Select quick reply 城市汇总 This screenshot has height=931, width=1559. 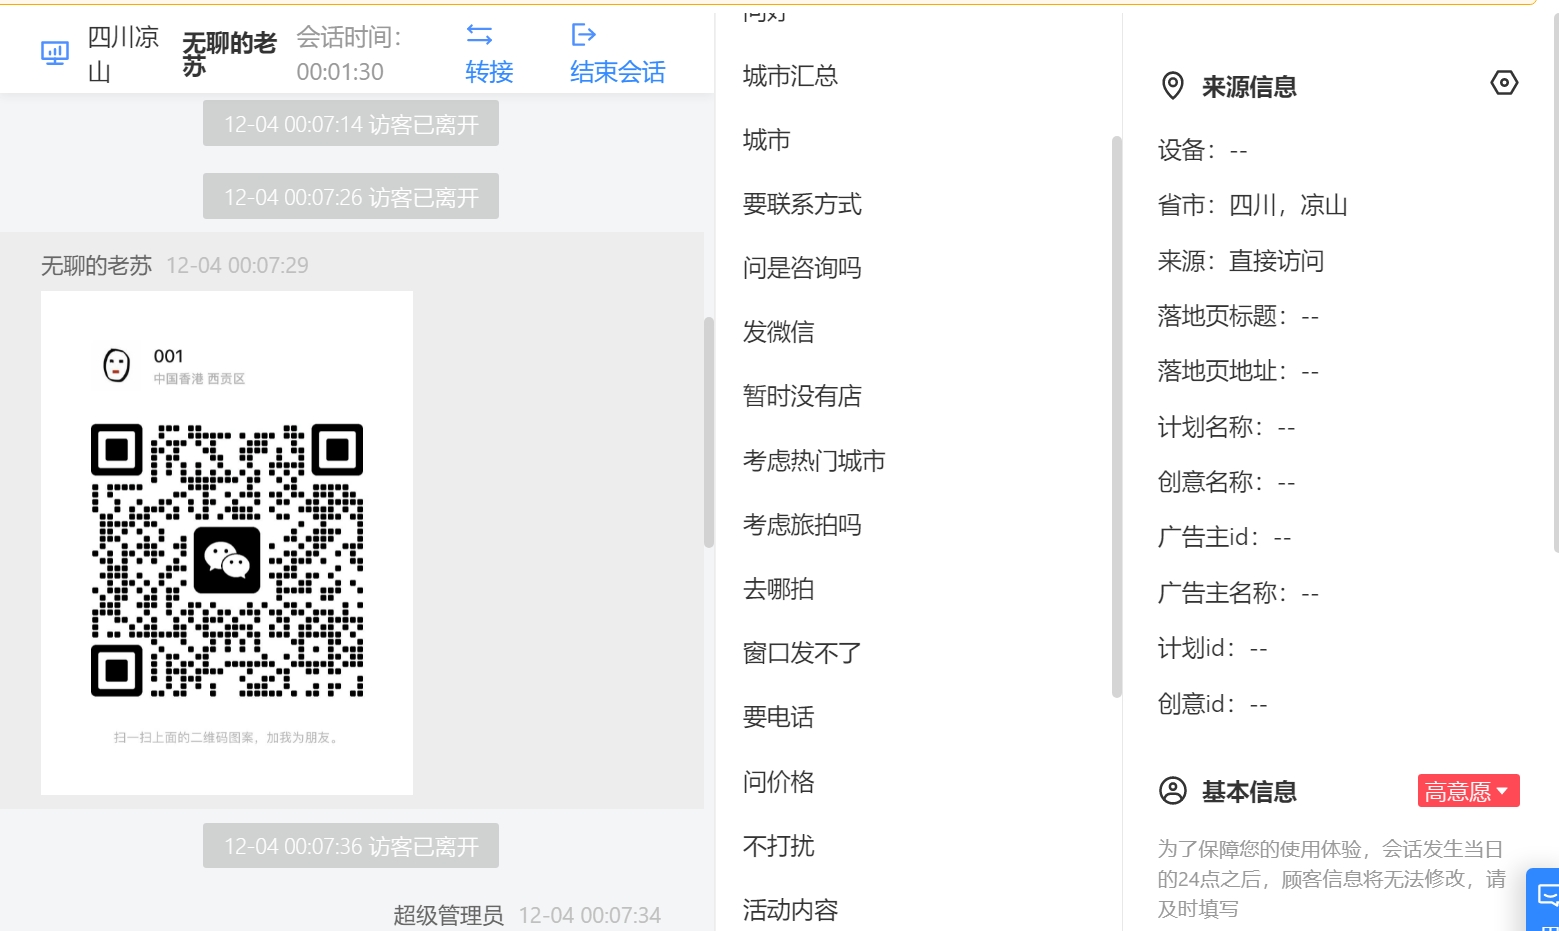pos(790,76)
